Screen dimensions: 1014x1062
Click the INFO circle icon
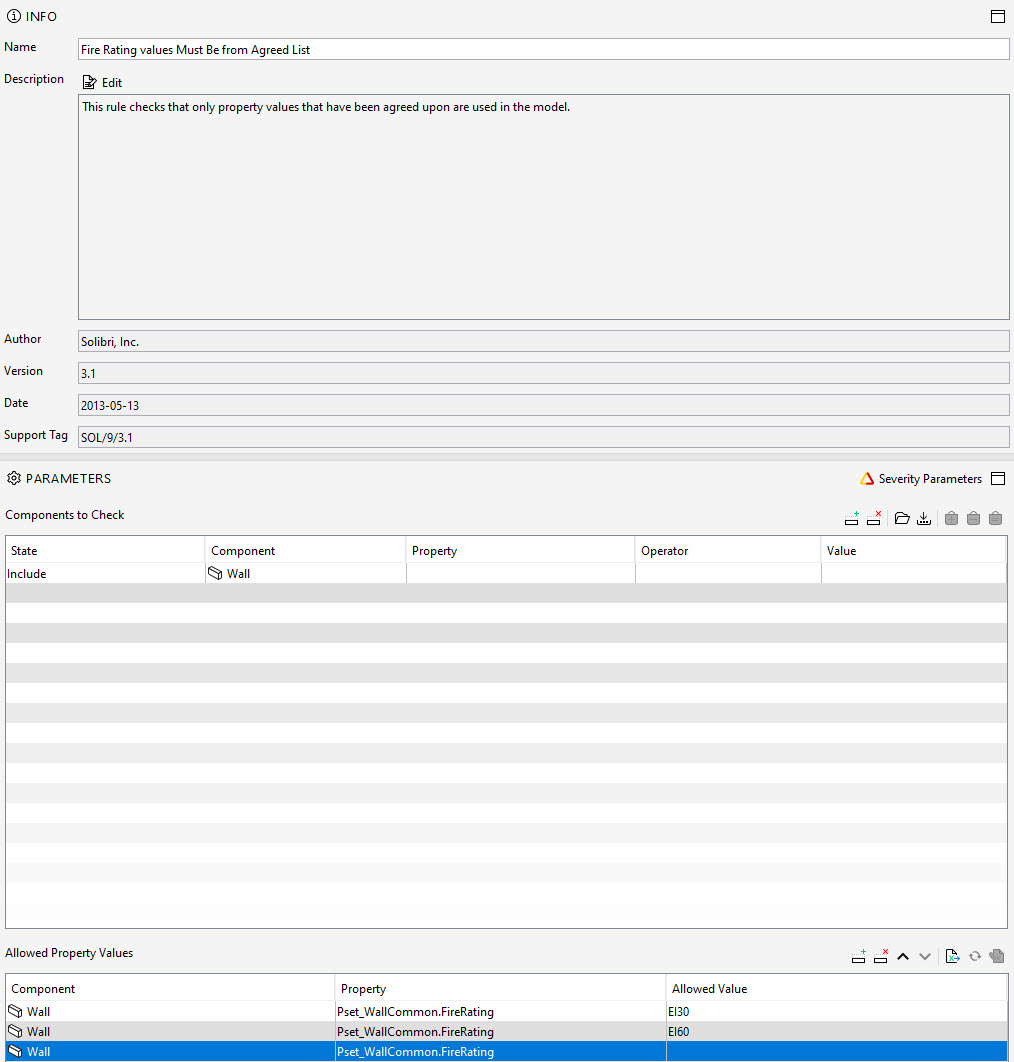click(x=14, y=16)
